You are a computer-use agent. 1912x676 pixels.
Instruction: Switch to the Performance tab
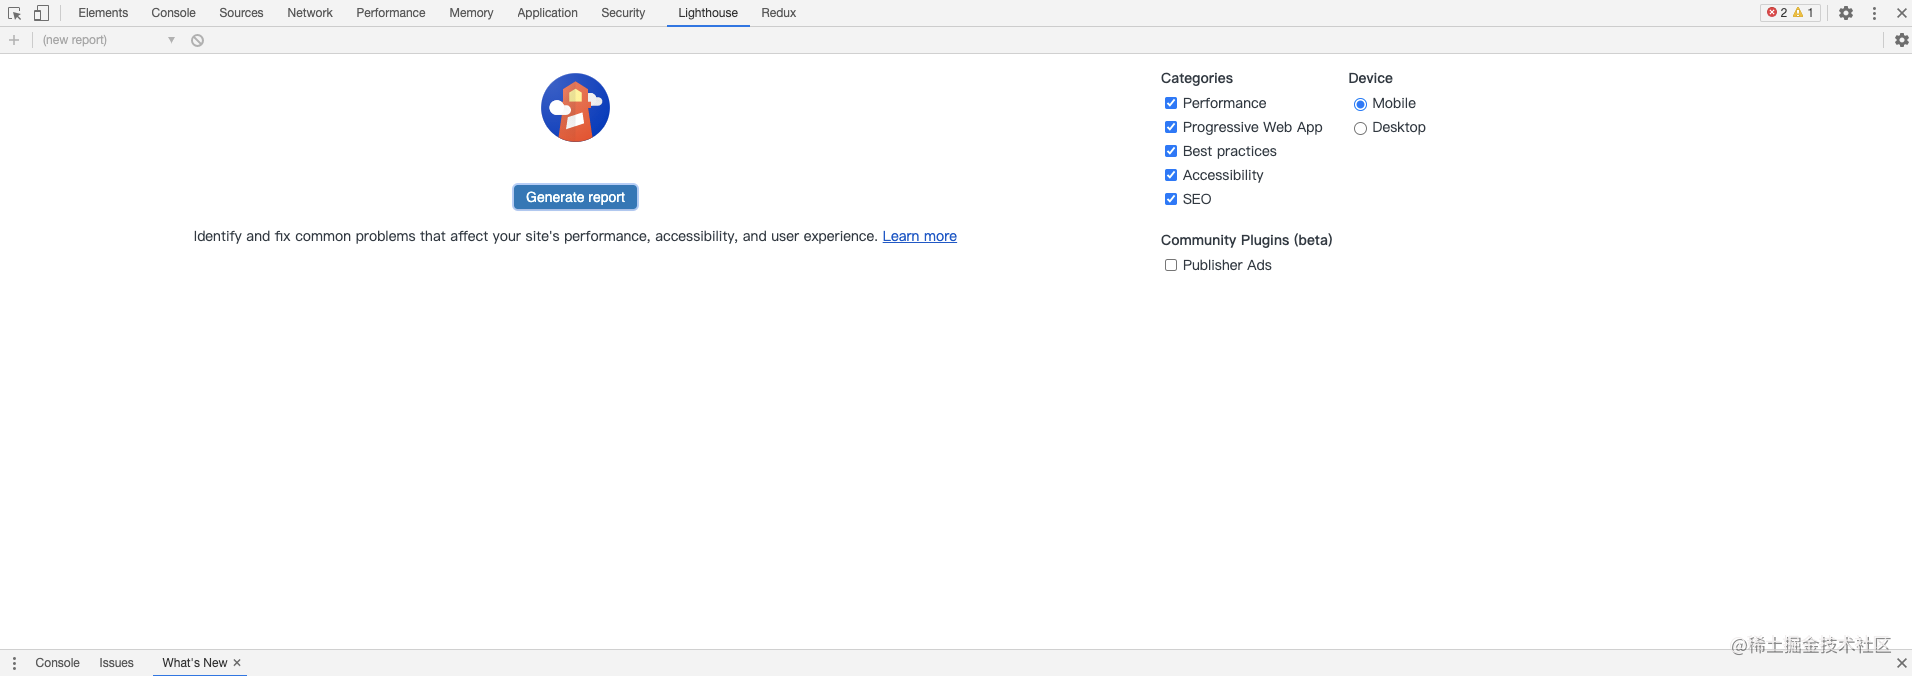pyautogui.click(x=390, y=13)
